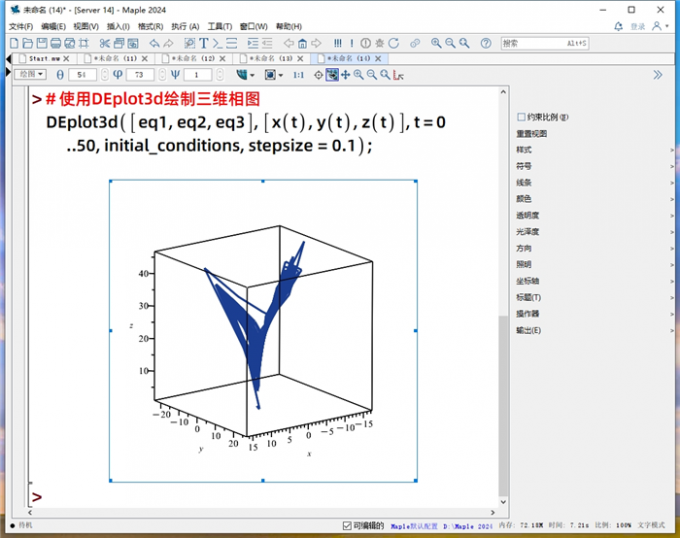Screen dimensions: 680x538
Task: Open the 格式(R) menu
Action: point(150,26)
